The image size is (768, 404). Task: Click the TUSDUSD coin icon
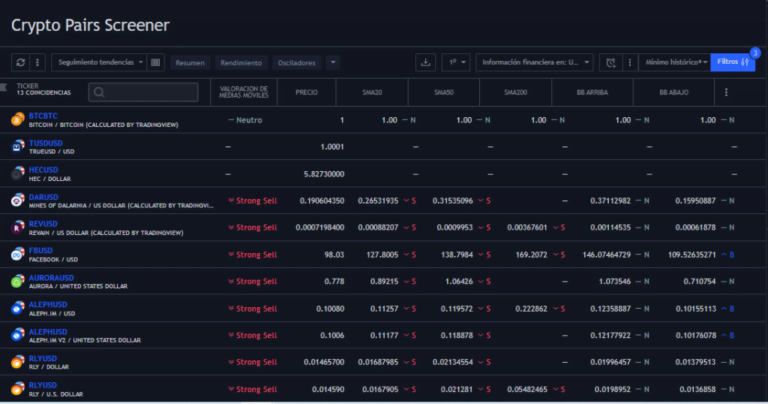pos(18,146)
